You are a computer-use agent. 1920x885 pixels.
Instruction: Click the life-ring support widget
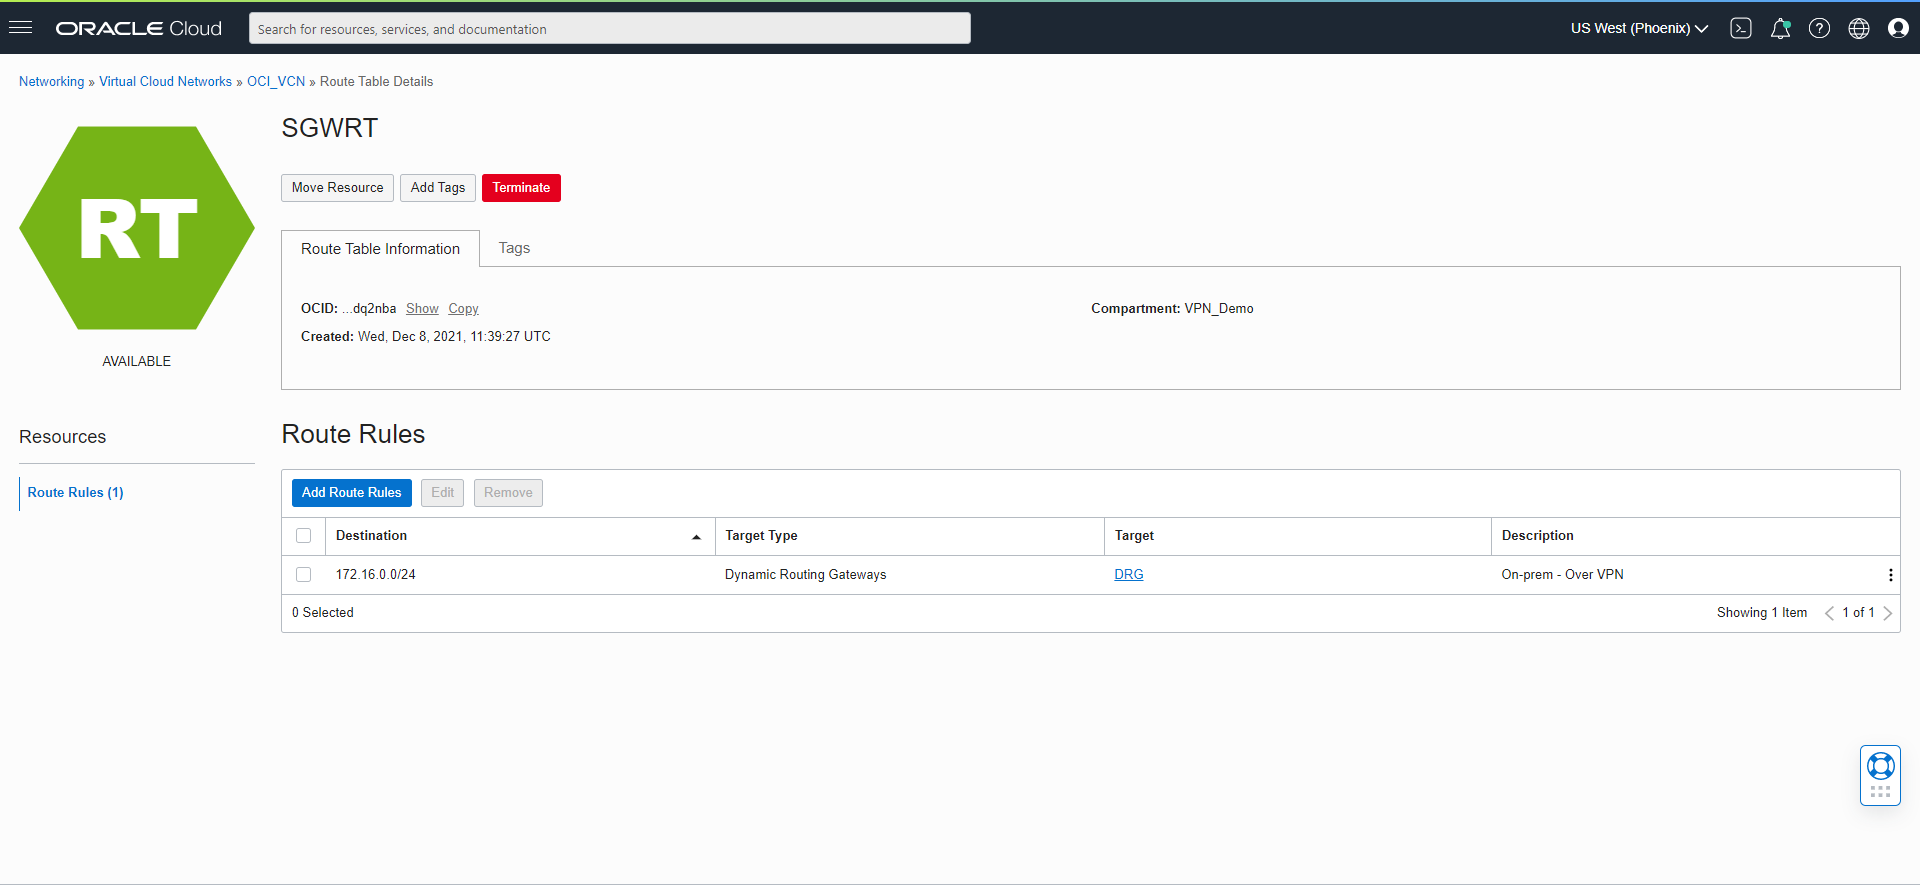[x=1880, y=767]
